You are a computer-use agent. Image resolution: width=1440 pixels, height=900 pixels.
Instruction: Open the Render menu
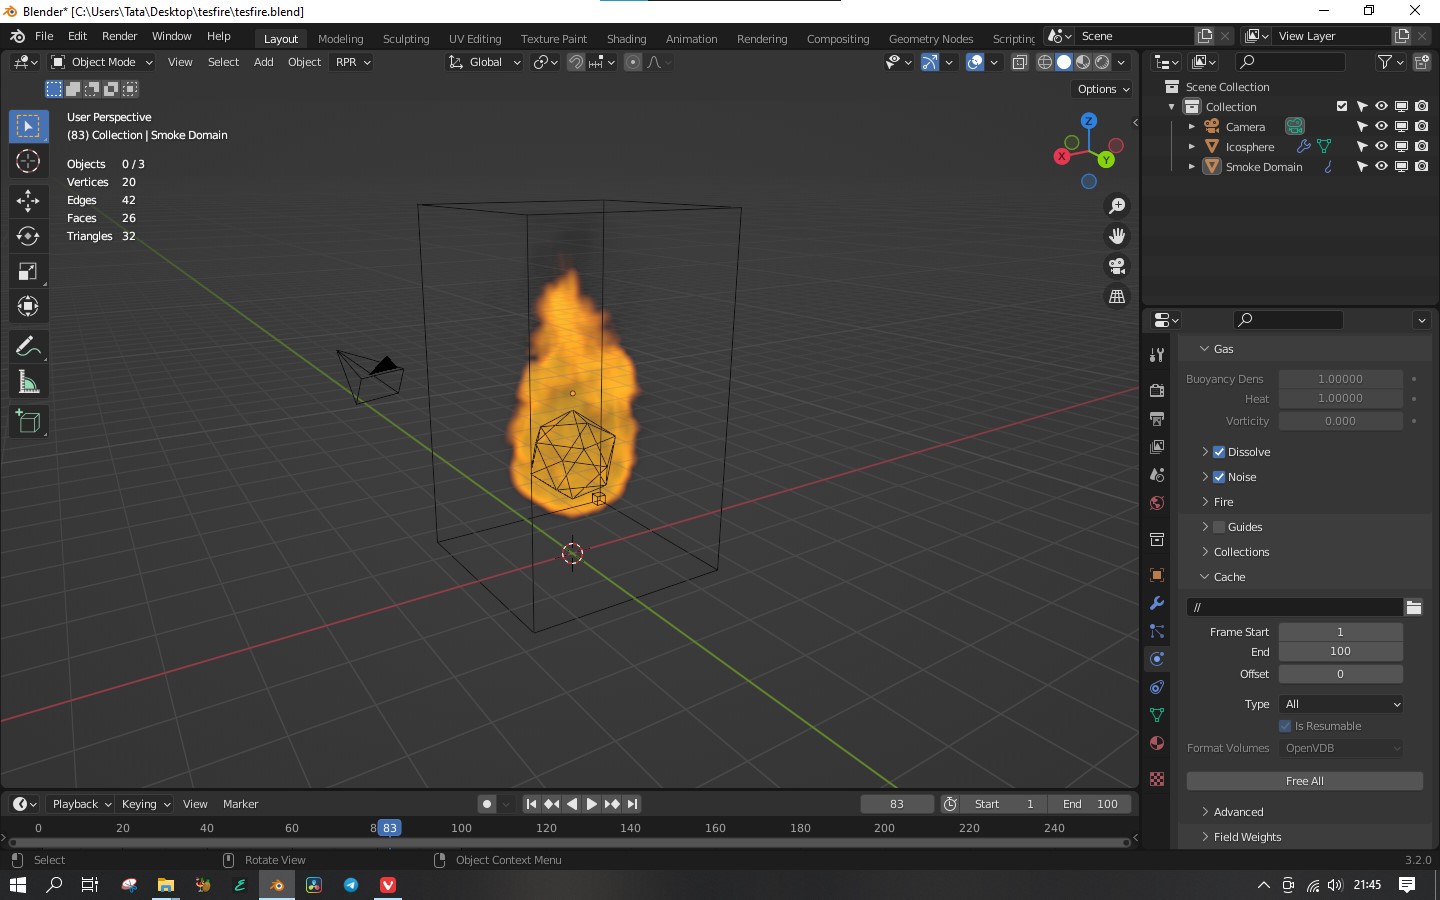coord(119,36)
